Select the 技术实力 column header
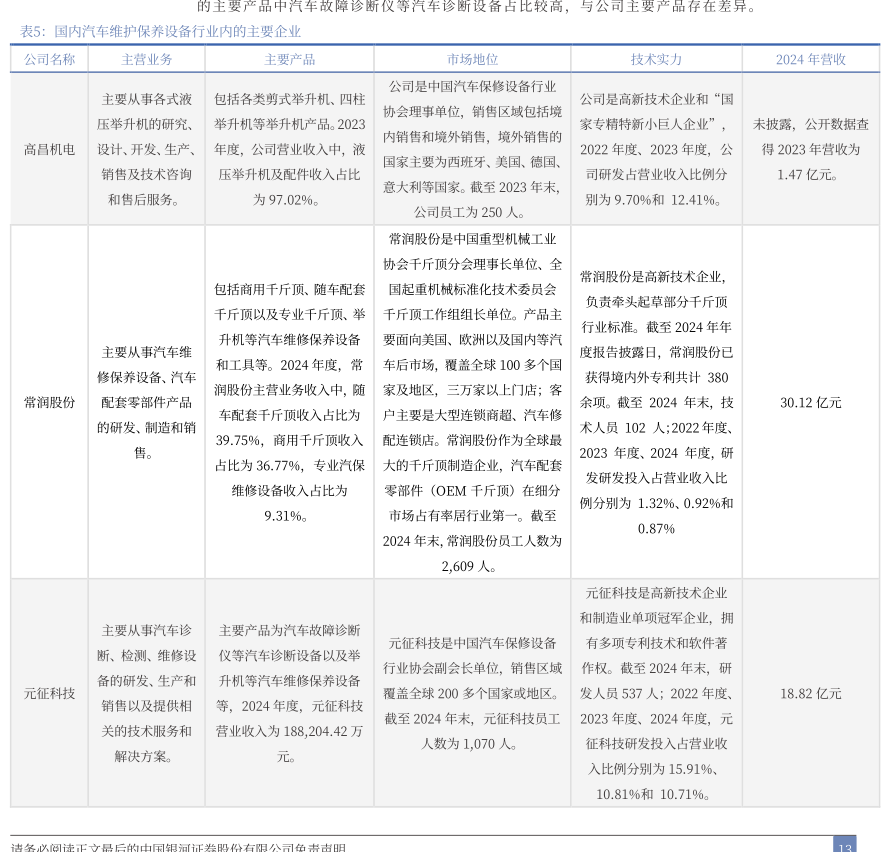The height and width of the screenshot is (852, 894). 656,59
